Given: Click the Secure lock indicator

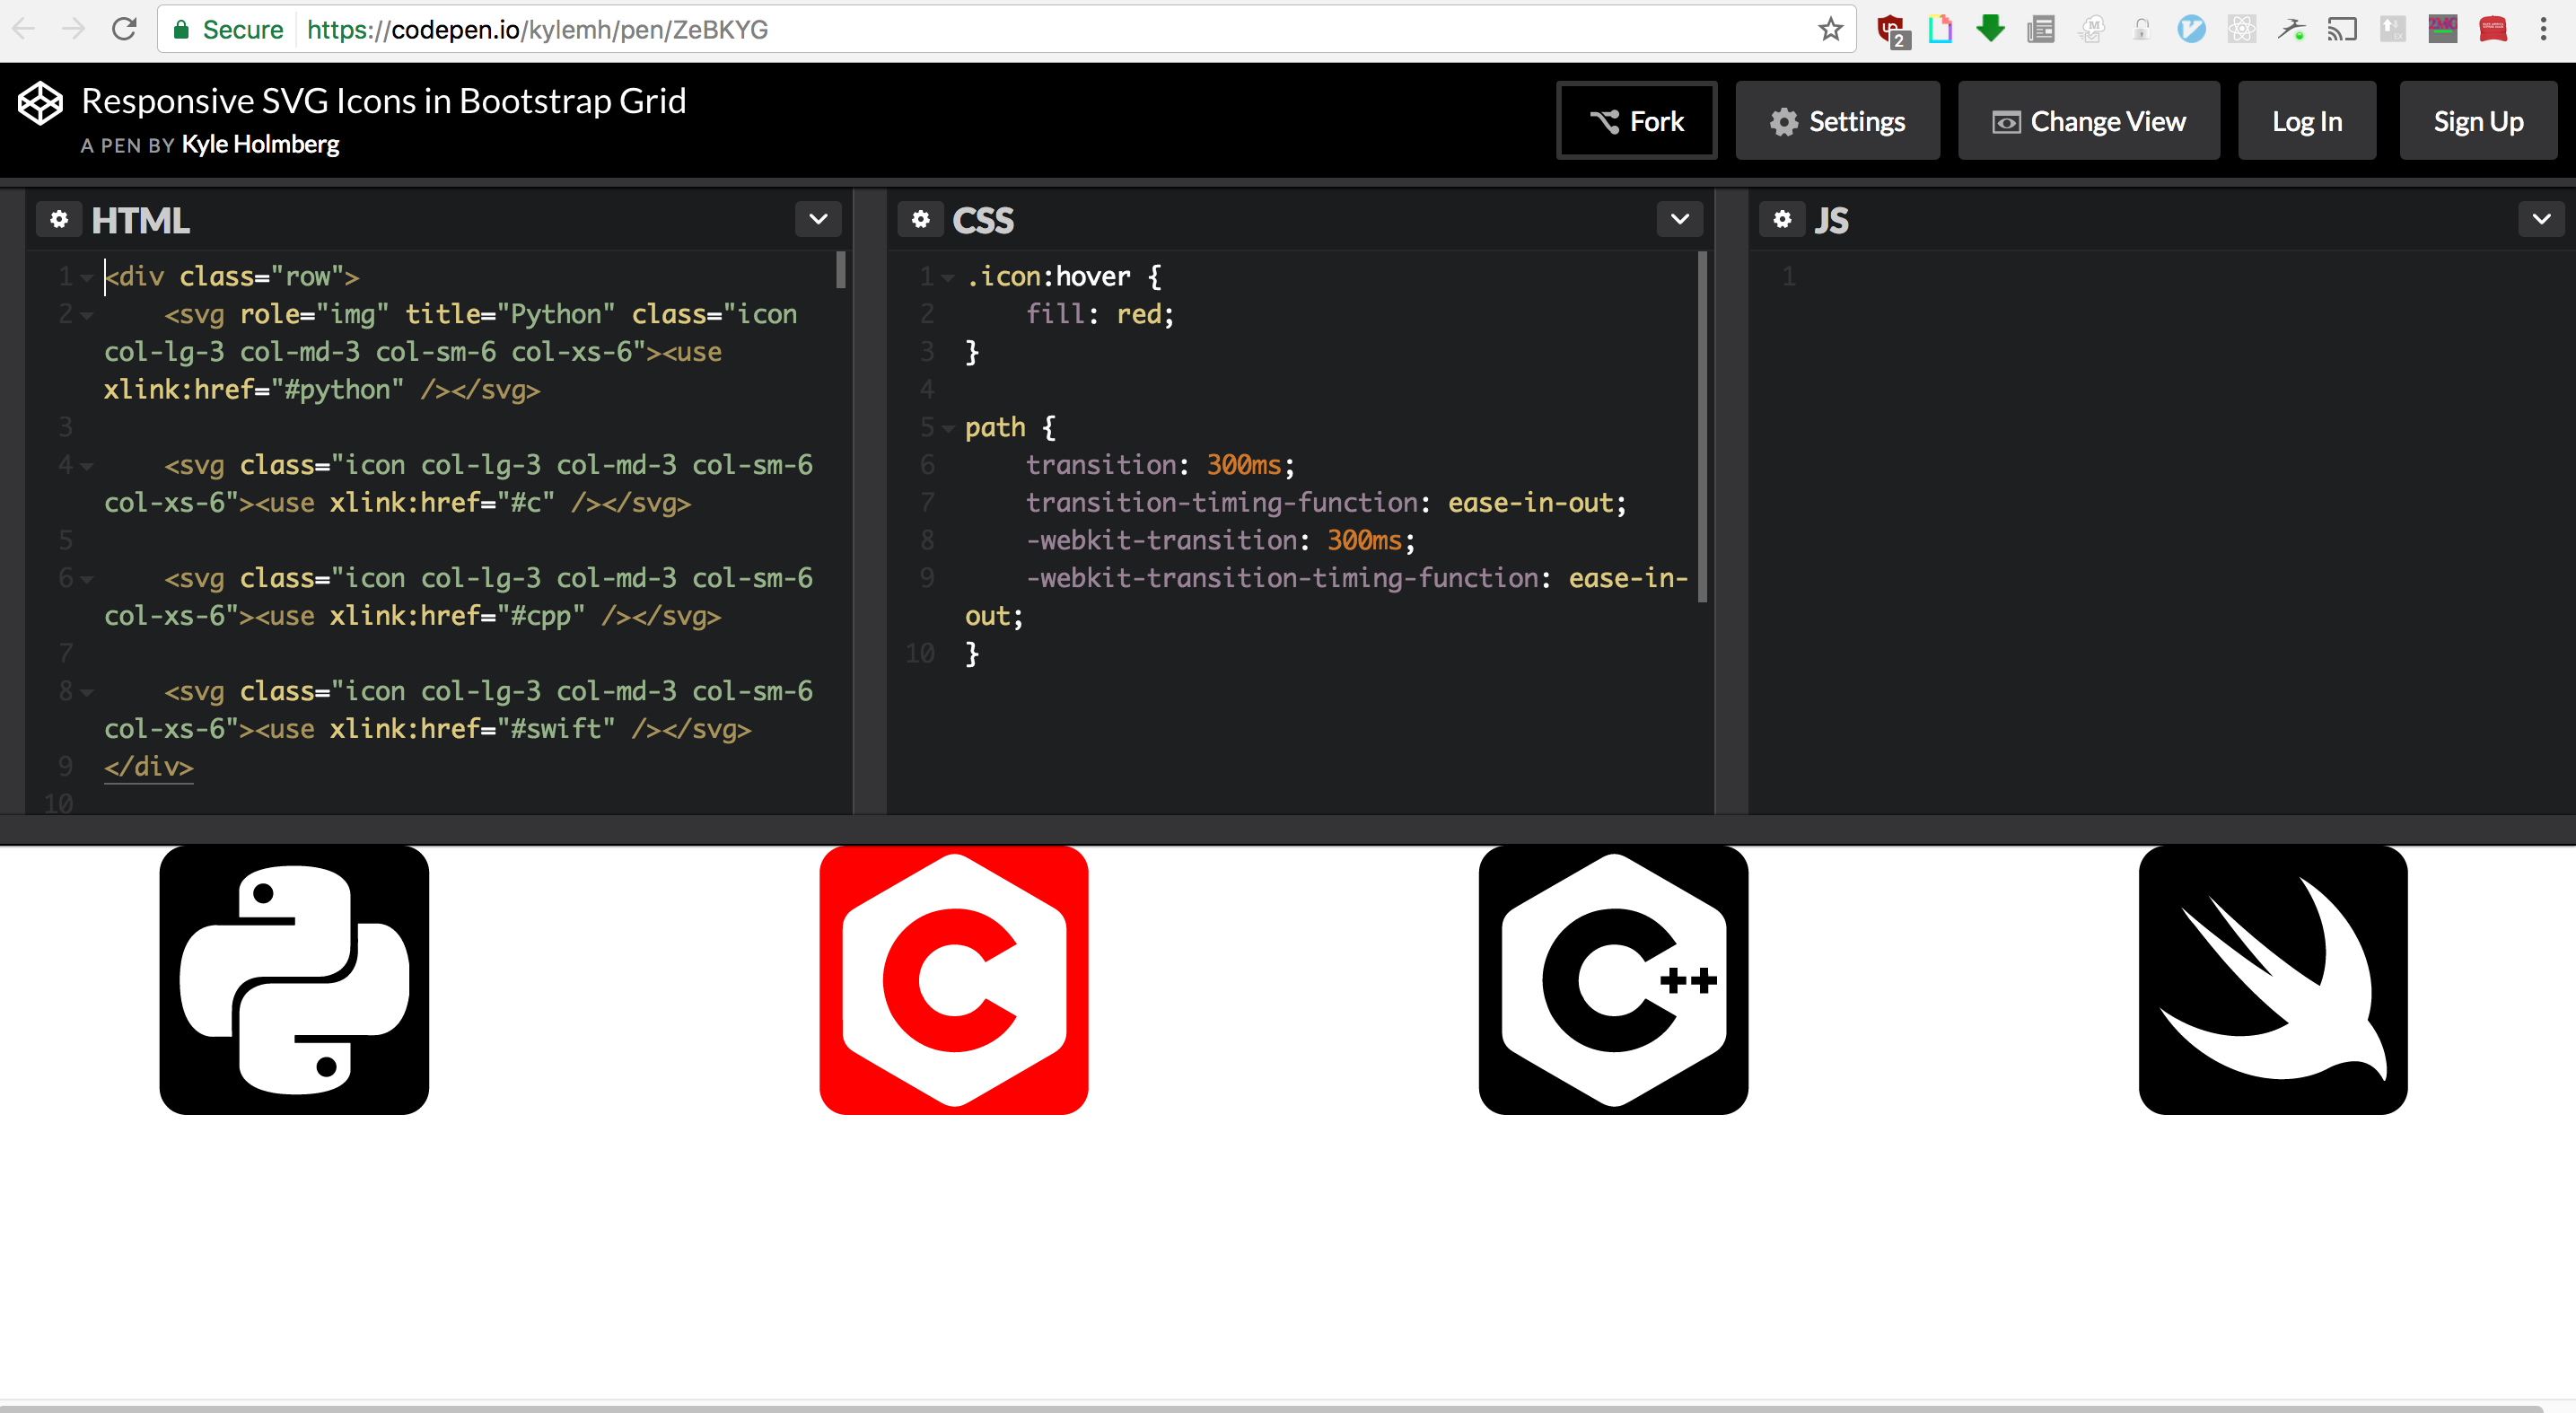Looking at the screenshot, I should tap(229, 30).
